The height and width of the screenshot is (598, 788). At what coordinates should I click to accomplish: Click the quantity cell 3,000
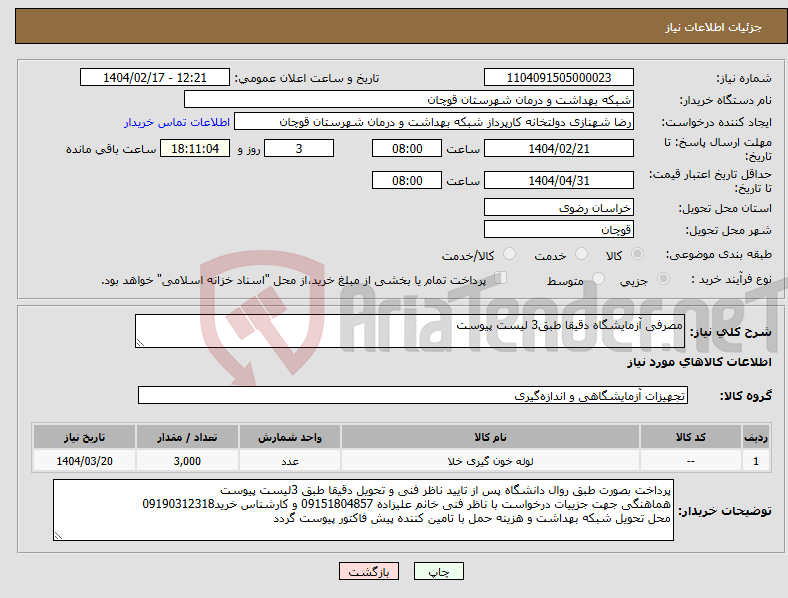tap(187, 461)
